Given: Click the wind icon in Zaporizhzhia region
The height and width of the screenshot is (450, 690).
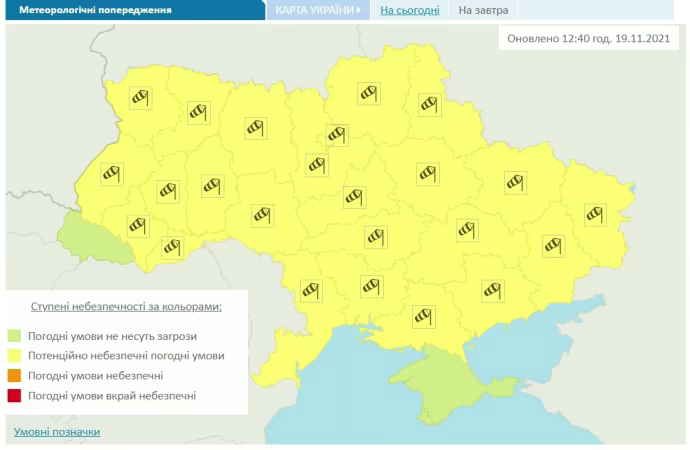Looking at the screenshot, I should (492, 290).
